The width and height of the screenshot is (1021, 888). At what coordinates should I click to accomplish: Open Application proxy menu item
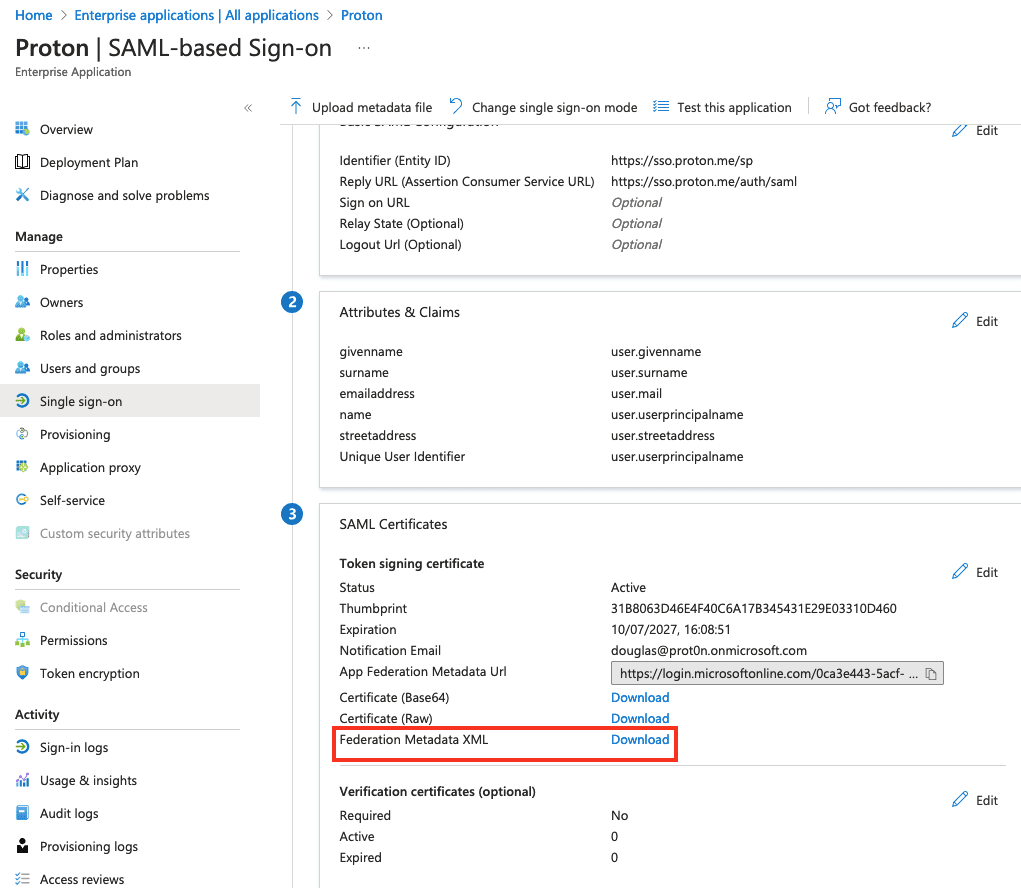click(91, 467)
